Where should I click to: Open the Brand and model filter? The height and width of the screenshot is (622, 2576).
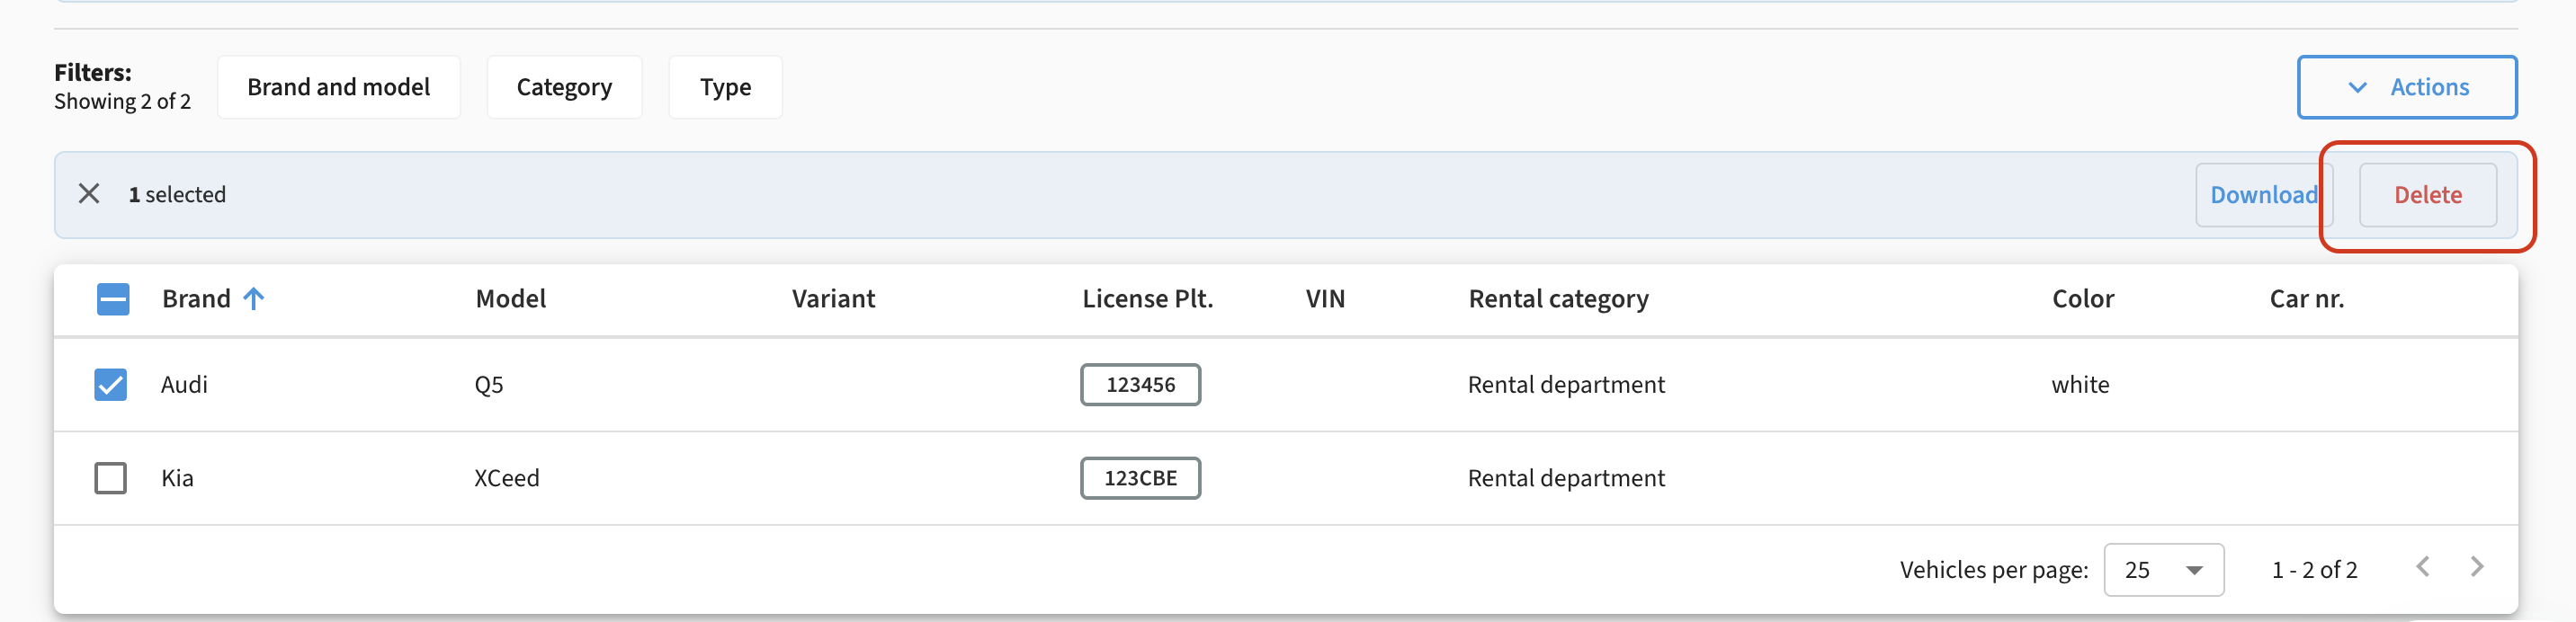[x=339, y=87]
